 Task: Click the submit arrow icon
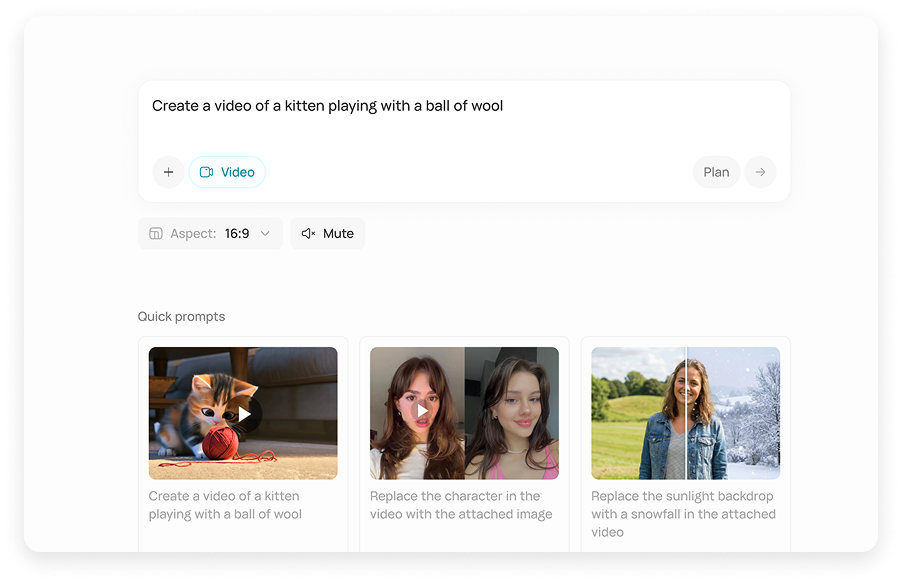point(760,172)
